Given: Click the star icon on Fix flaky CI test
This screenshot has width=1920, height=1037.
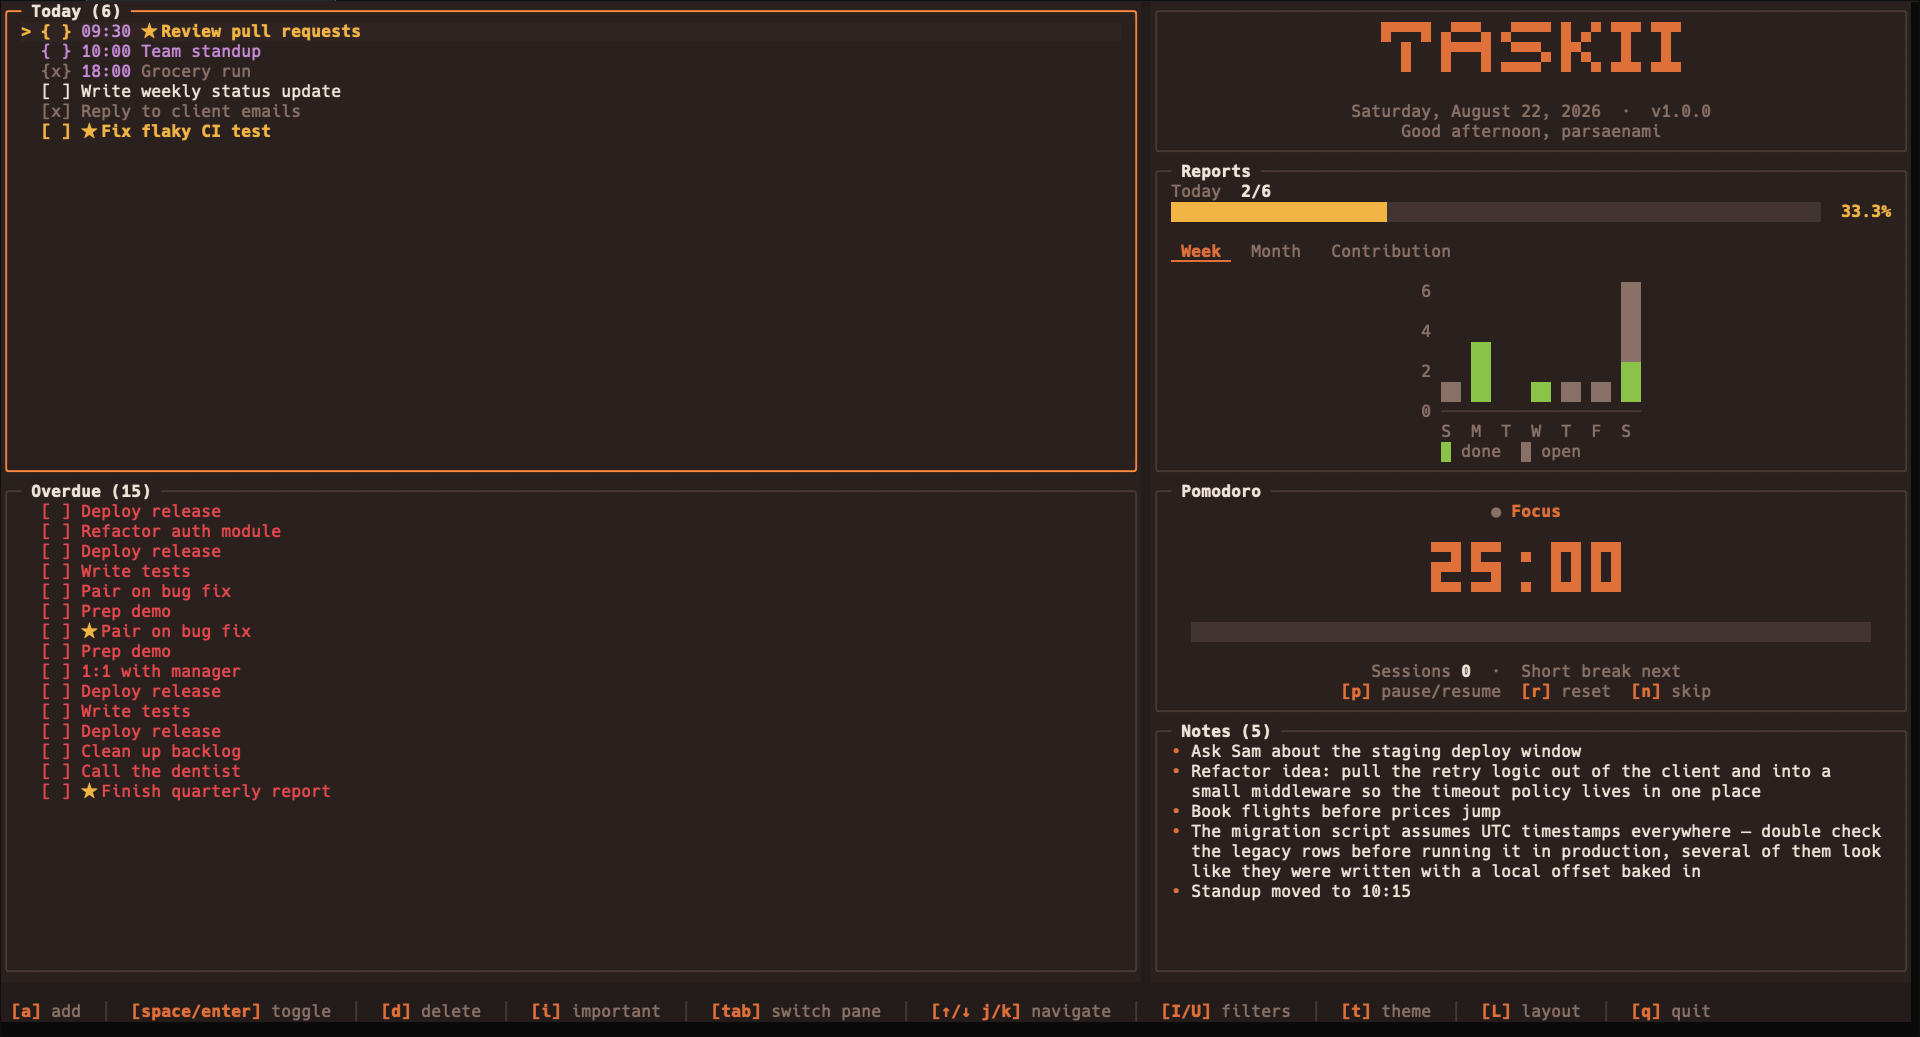Looking at the screenshot, I should (x=89, y=131).
